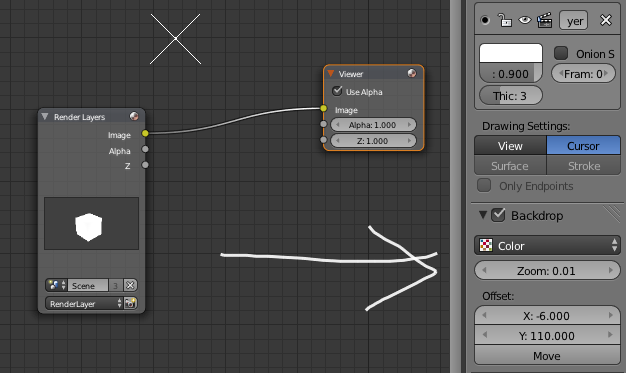Decrease the Alpha value with left arrow
626x373 pixels.
(x=338, y=125)
